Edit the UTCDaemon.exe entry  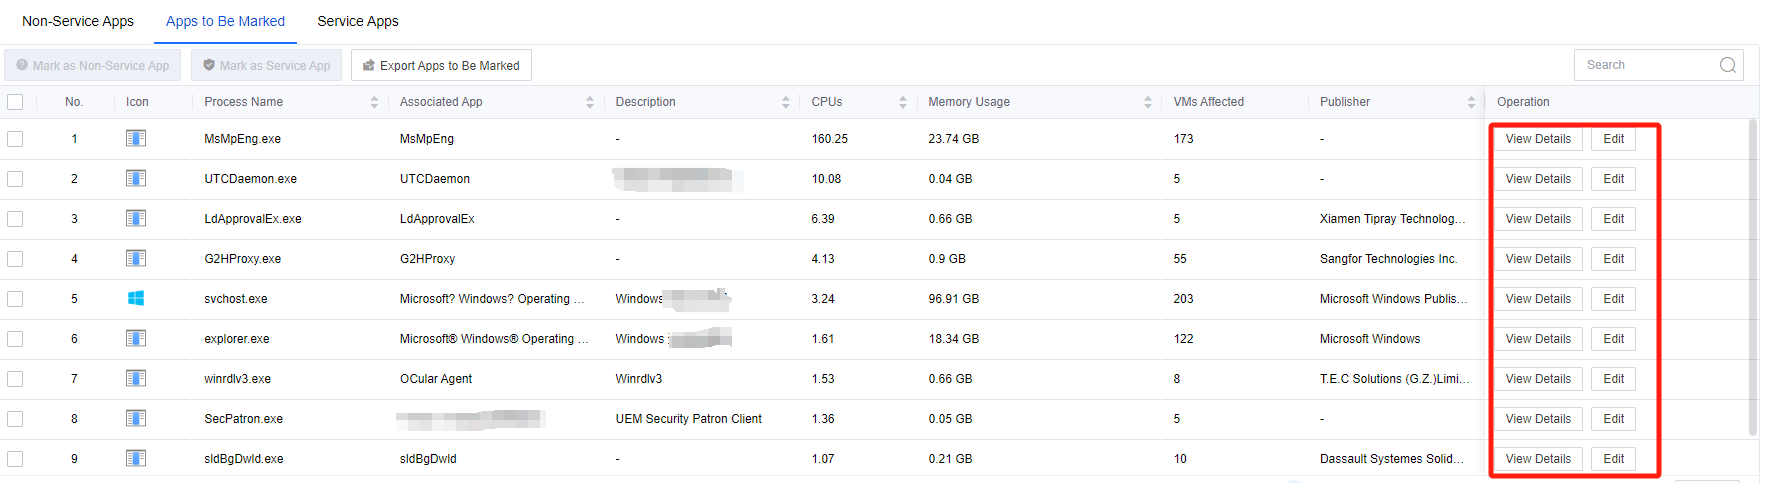pyautogui.click(x=1614, y=179)
